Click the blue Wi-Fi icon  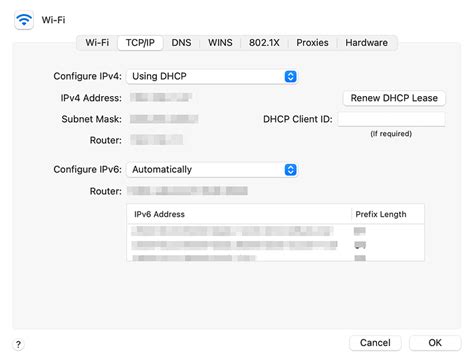pos(24,20)
